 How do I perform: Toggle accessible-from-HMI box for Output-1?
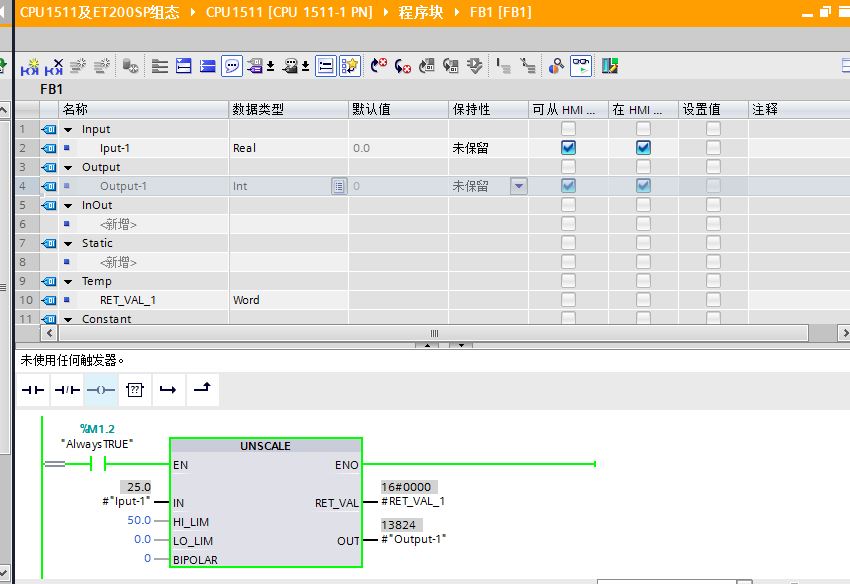coord(568,185)
